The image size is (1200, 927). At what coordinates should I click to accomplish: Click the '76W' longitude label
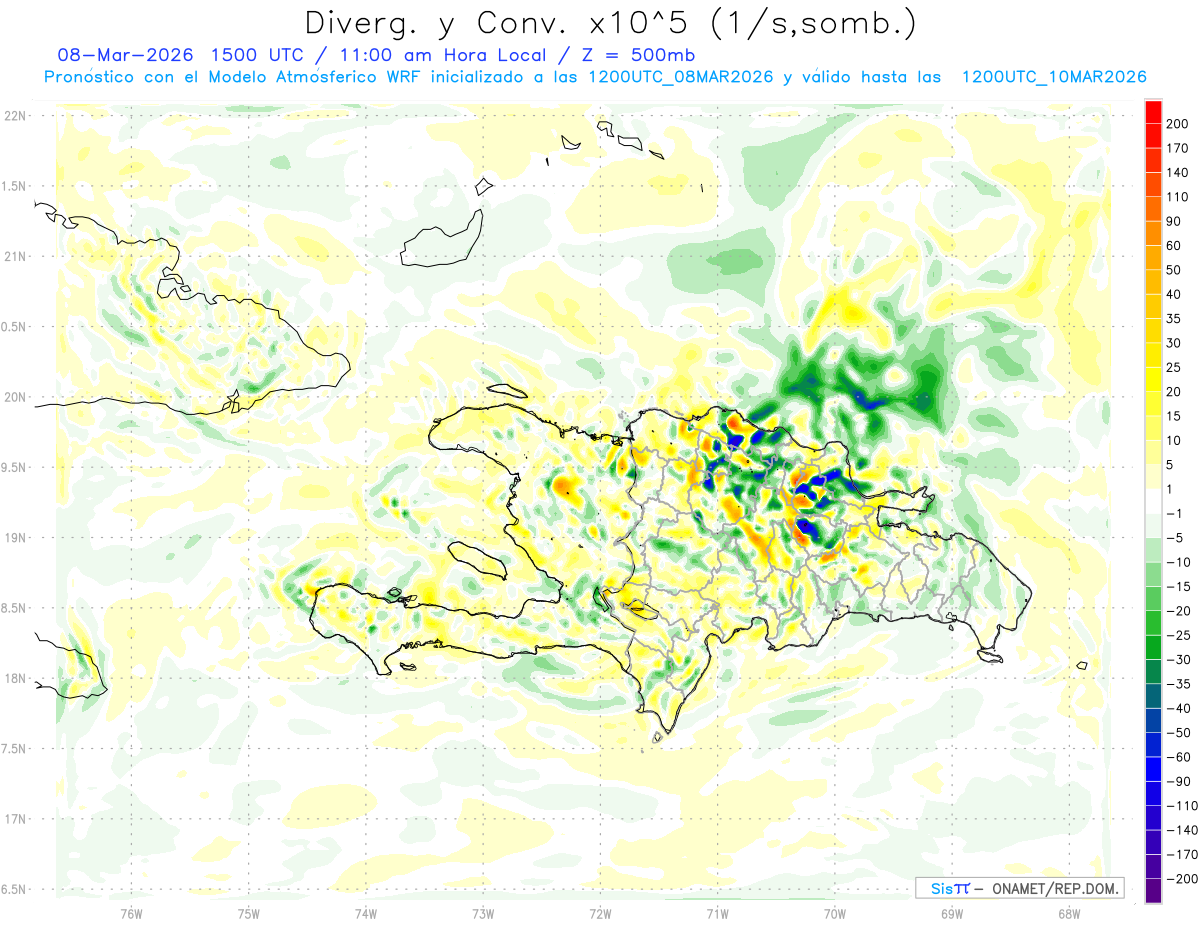point(131,913)
